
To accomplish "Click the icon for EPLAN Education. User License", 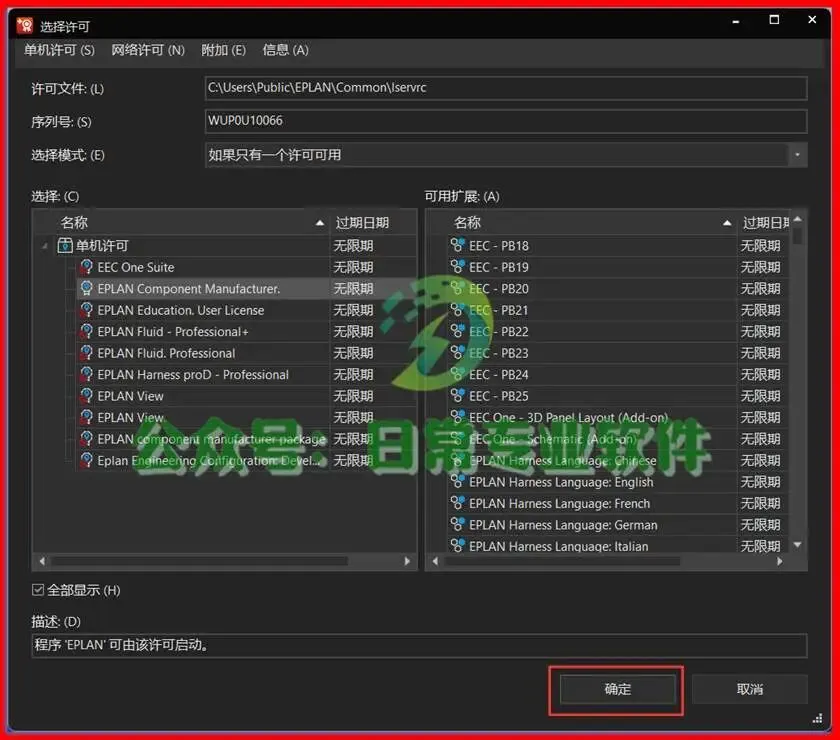I will 86,310.
